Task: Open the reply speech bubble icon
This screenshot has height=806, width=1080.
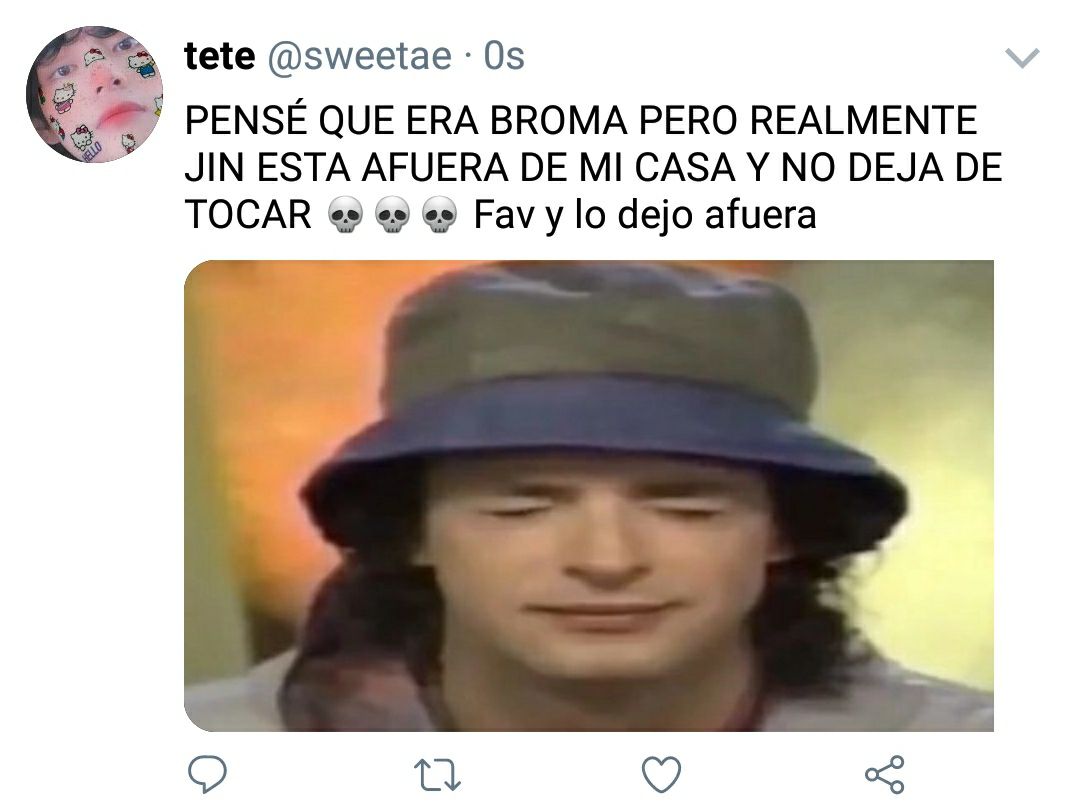Action: coord(207,774)
